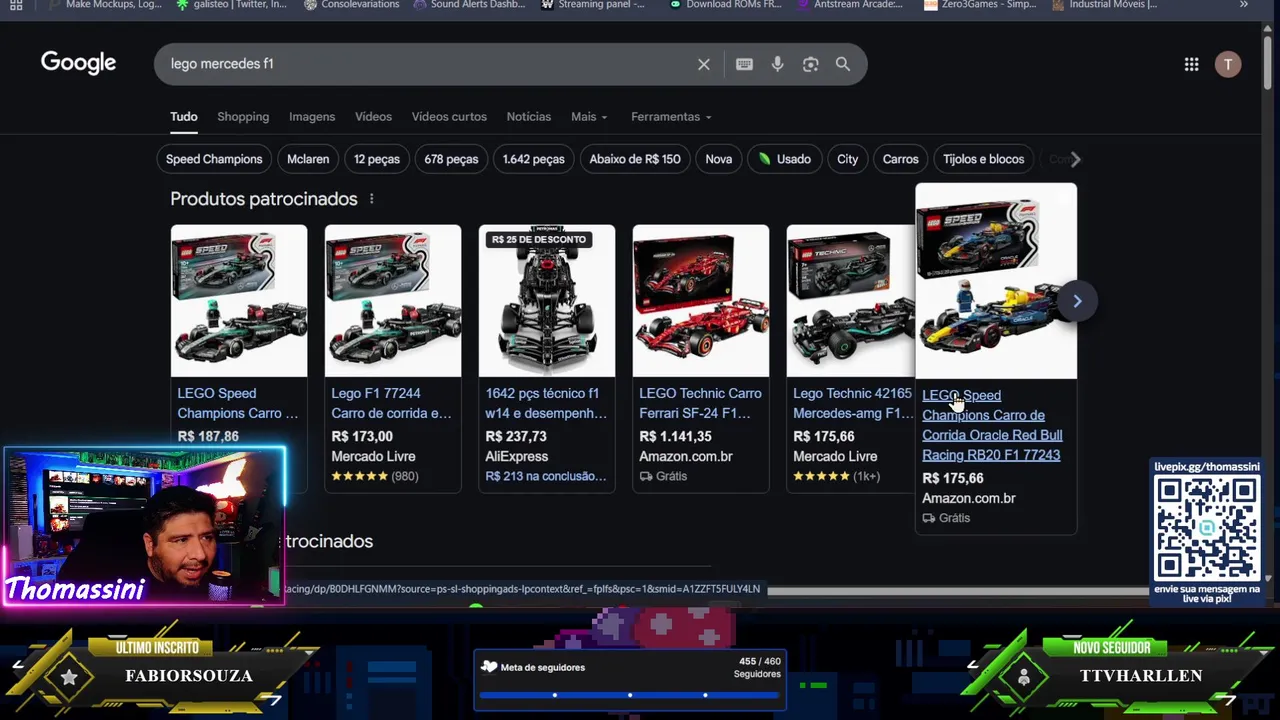Apply the Usado filter chip

pos(785,159)
